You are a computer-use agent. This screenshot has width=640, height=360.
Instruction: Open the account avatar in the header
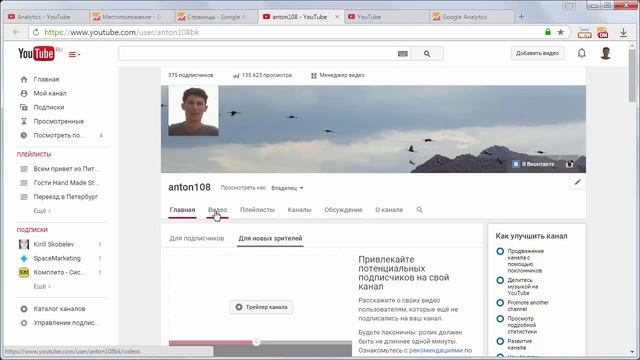coord(605,53)
